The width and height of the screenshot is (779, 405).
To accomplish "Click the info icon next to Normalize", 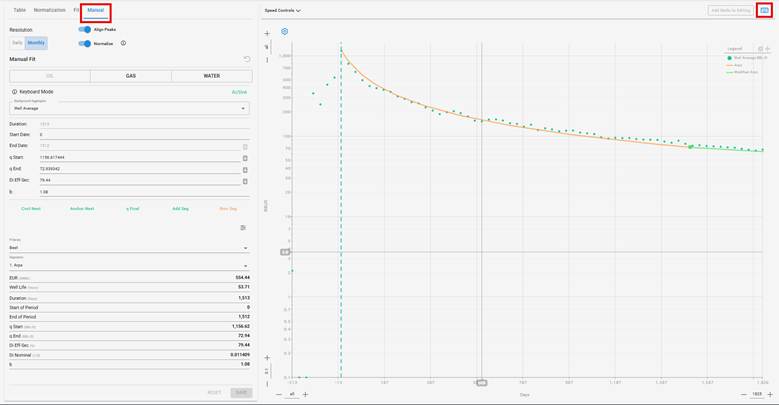I will point(123,43).
